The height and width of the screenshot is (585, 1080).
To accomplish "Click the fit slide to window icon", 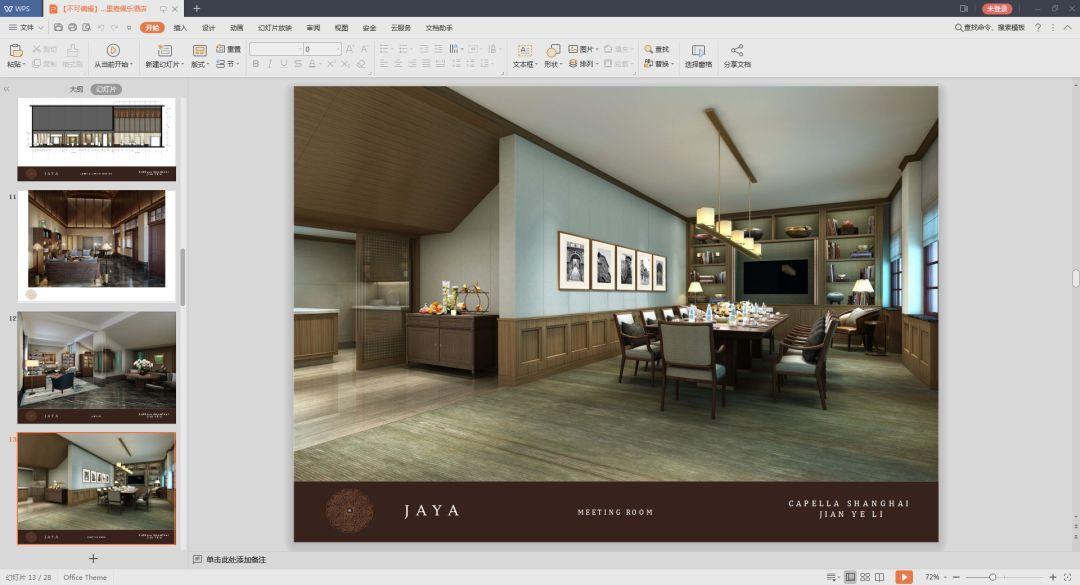I will pyautogui.click(x=1068, y=577).
